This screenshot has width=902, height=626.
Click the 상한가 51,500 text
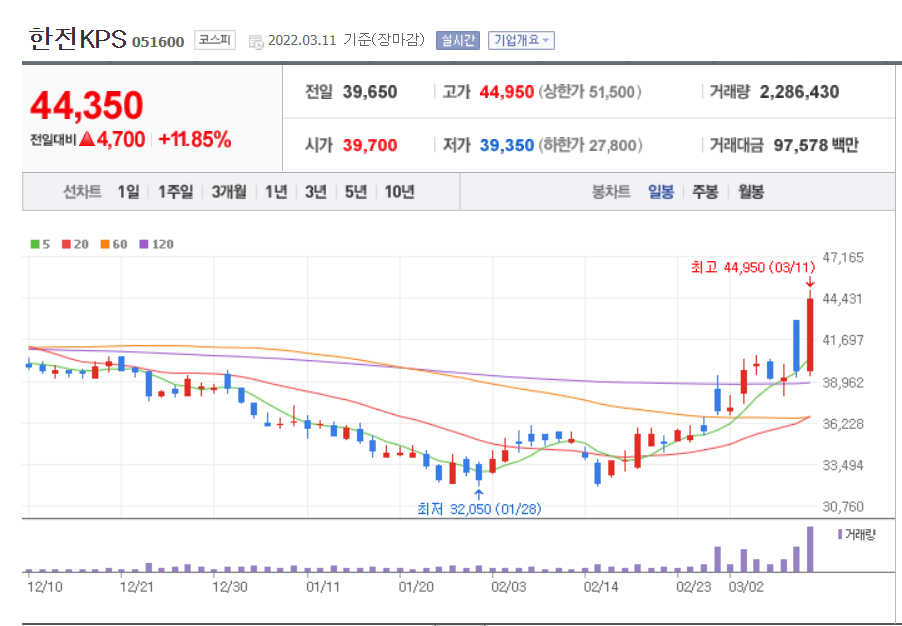(590, 92)
